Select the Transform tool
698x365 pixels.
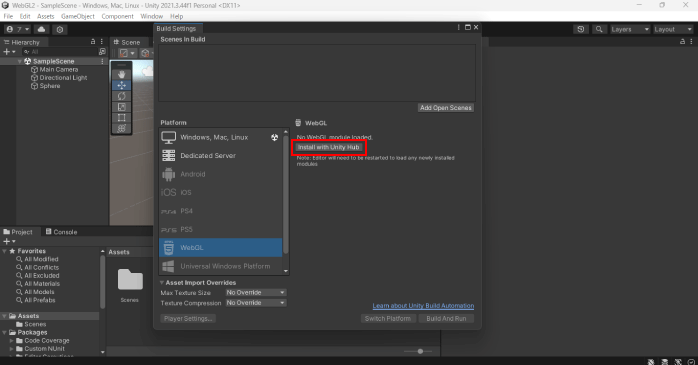(x=121, y=128)
